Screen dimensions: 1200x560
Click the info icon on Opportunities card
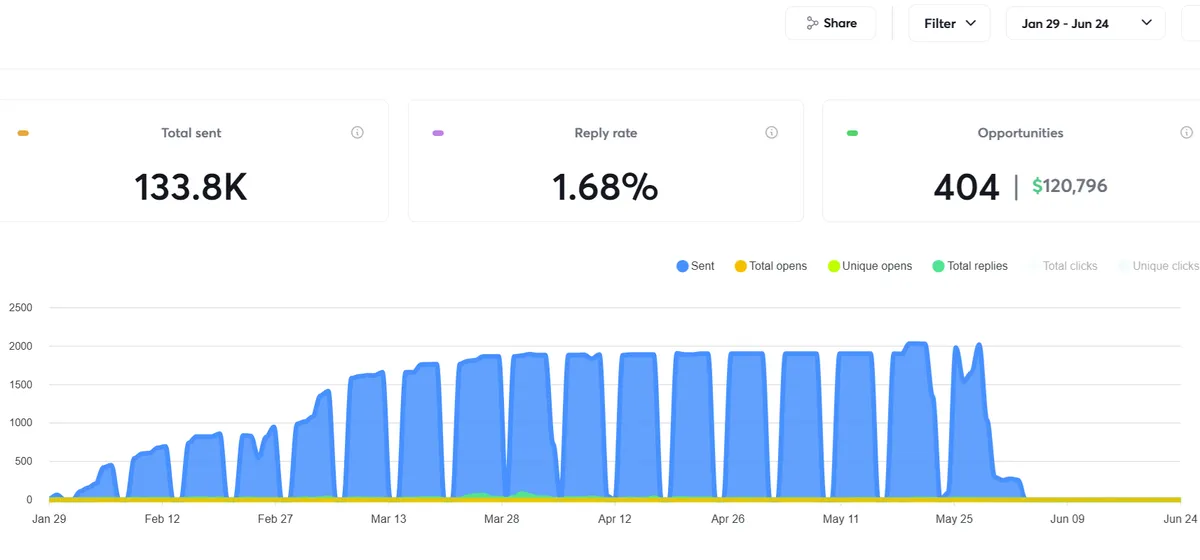coord(1186,133)
